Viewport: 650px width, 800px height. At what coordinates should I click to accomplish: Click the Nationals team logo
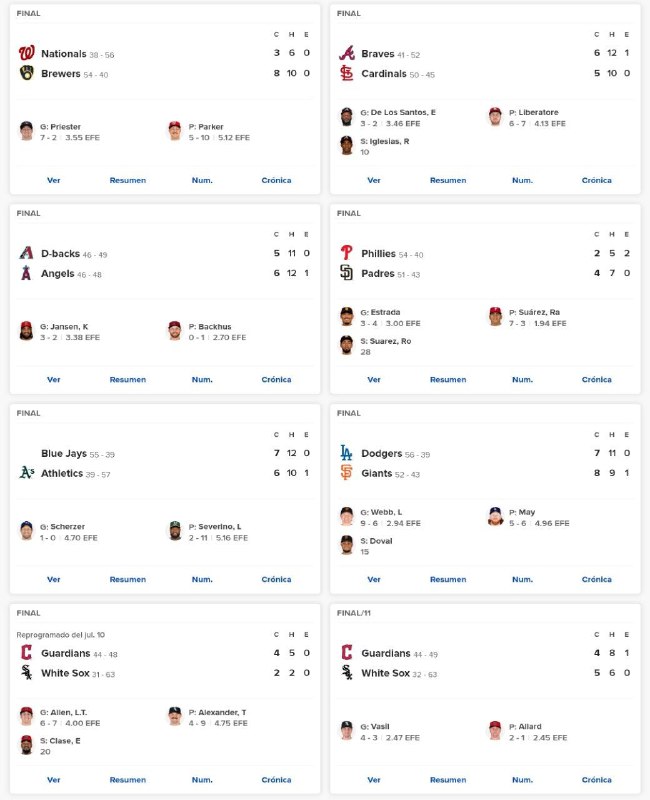[27, 53]
